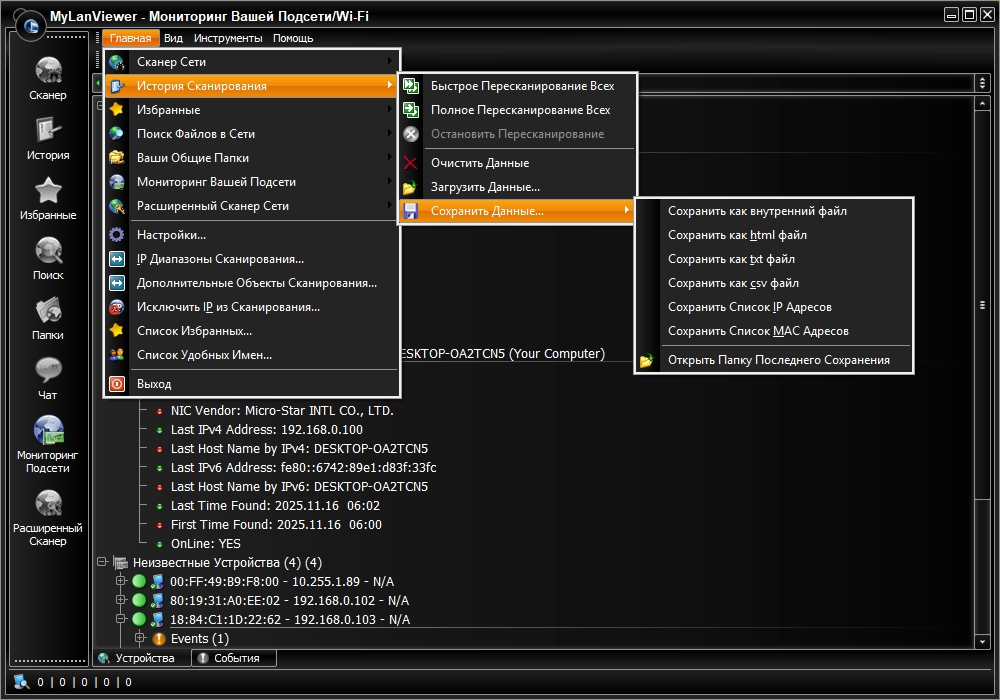Select the OnLine: YES row

205,544
